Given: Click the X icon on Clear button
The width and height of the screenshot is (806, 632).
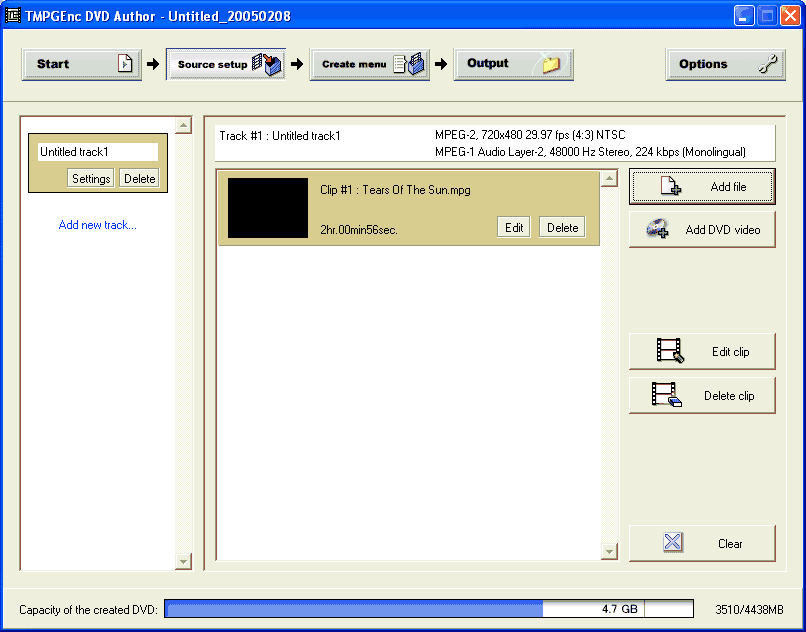Looking at the screenshot, I should pyautogui.click(x=673, y=543).
